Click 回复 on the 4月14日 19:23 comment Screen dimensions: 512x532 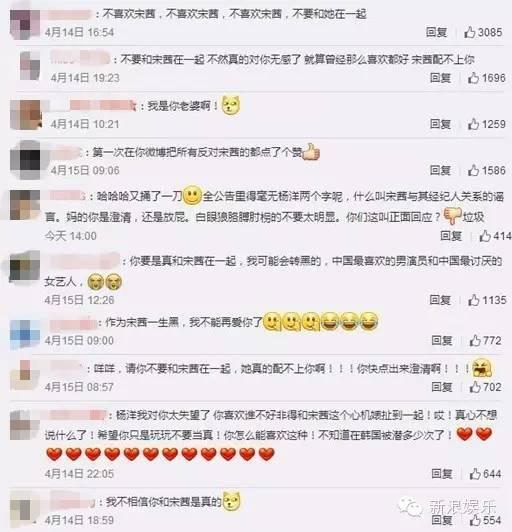point(440,78)
